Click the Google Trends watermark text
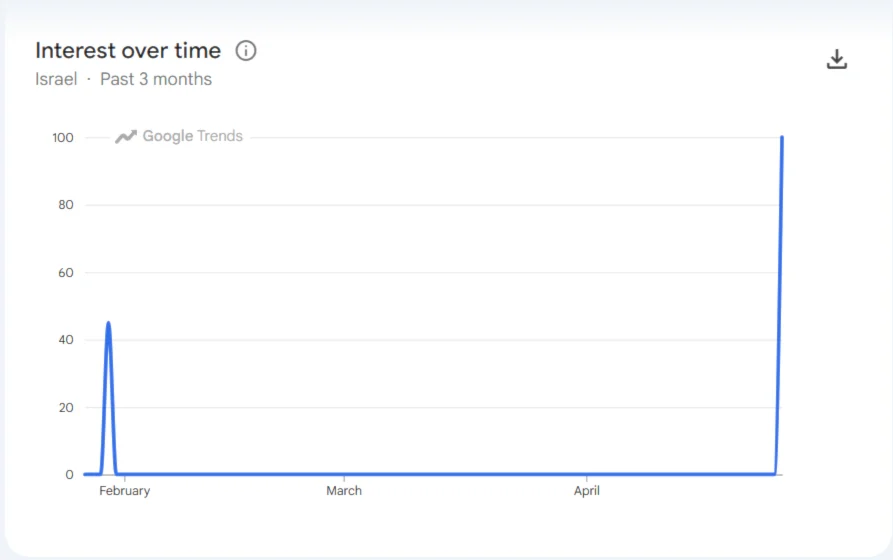 (192, 136)
